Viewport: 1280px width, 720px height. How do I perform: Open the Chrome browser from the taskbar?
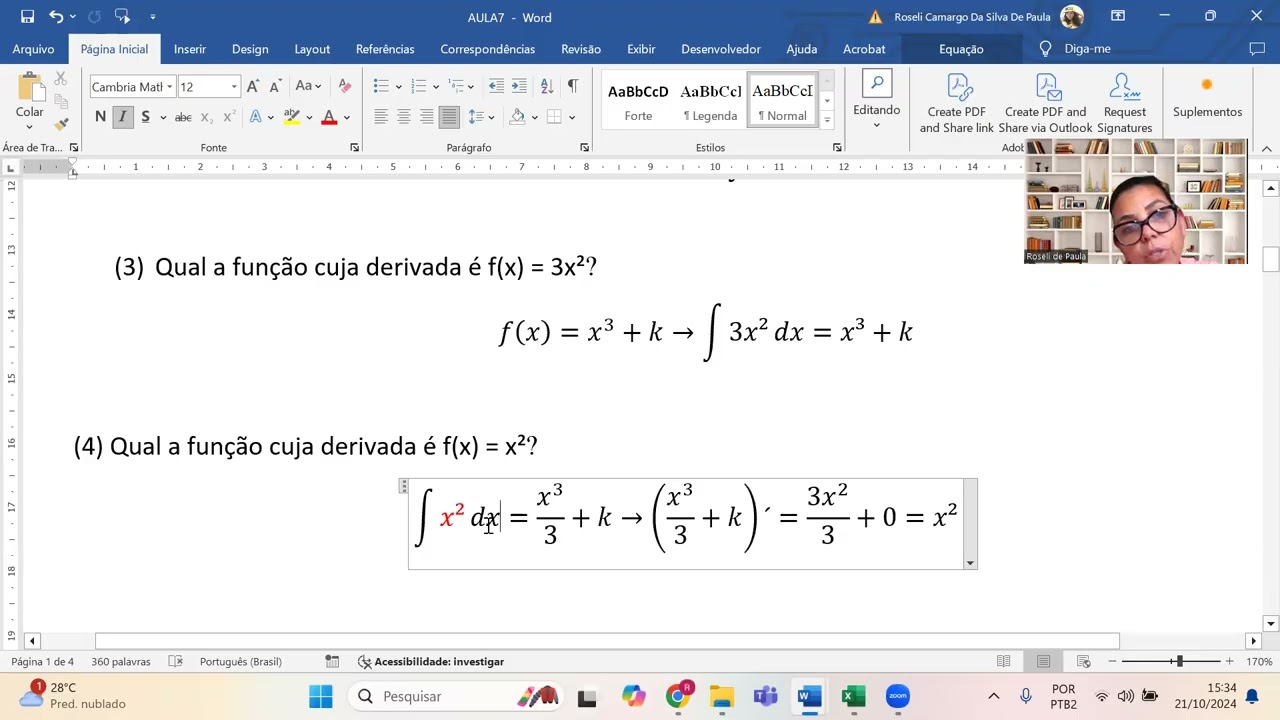click(x=677, y=696)
